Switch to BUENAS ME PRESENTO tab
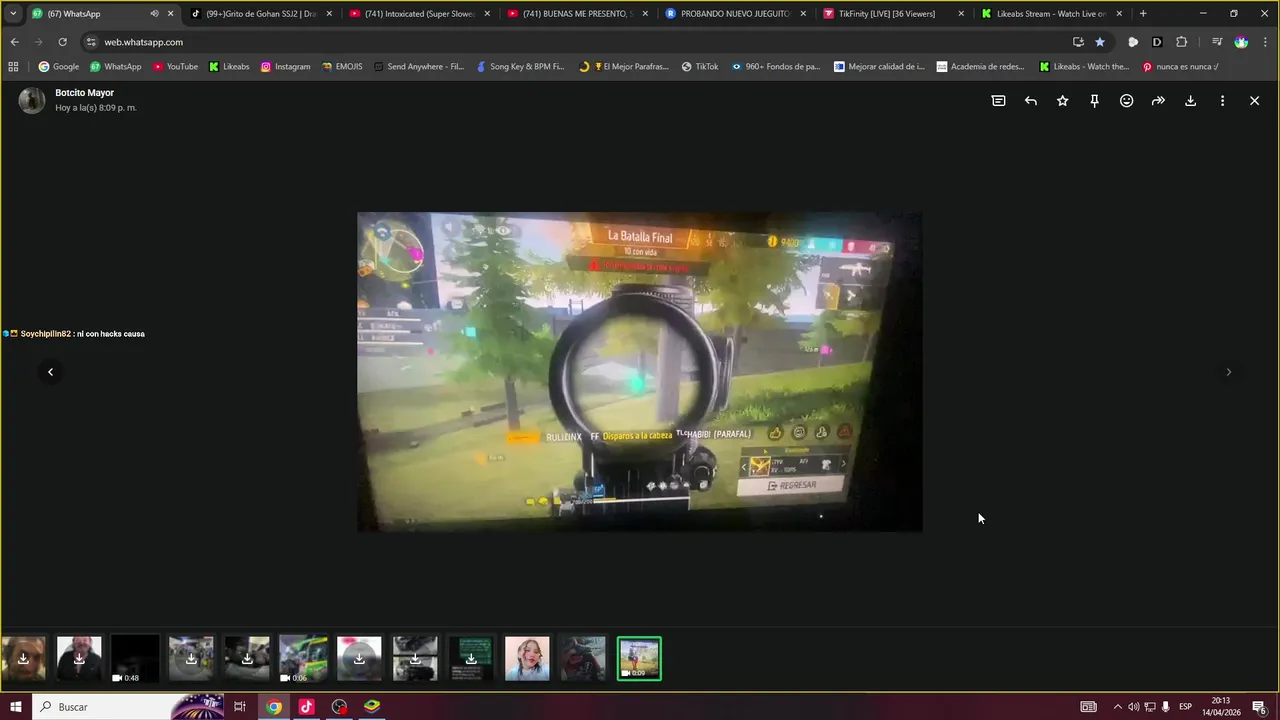This screenshot has height=720, width=1280. [x=576, y=14]
